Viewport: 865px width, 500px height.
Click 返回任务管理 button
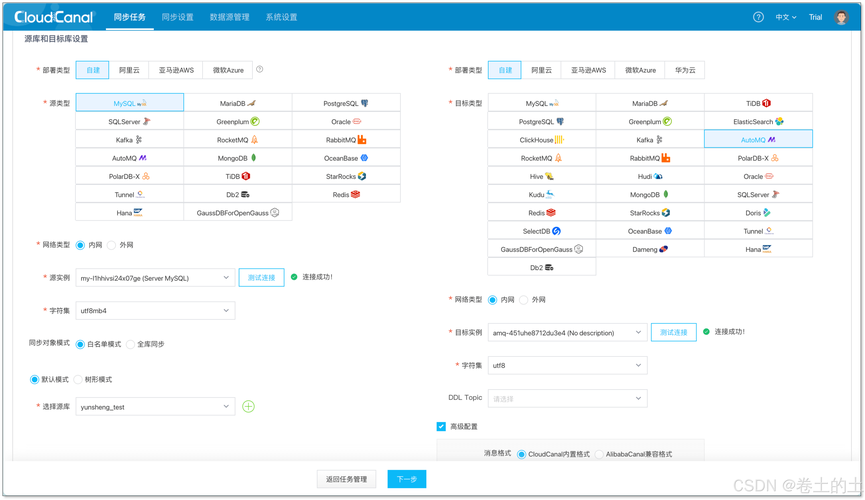(x=346, y=479)
